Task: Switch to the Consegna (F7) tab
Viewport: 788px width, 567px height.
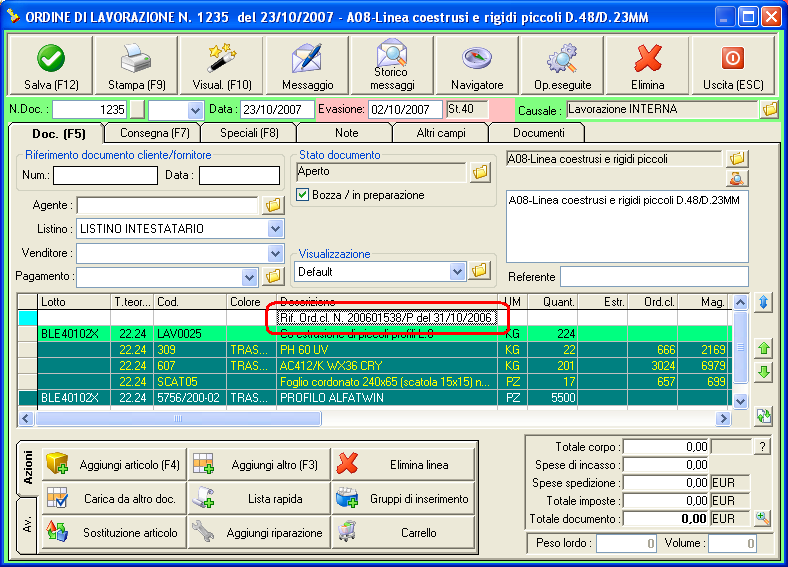Action: point(155,132)
